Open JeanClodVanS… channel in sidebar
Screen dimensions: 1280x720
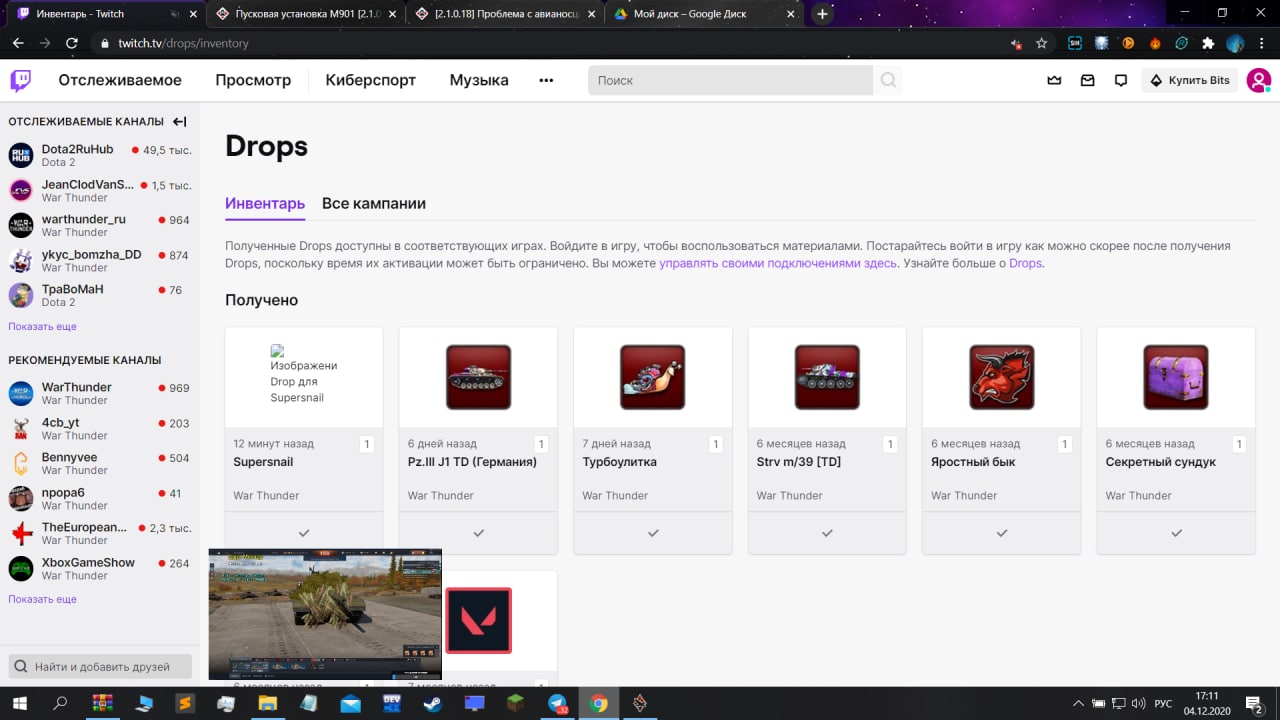coord(100,190)
